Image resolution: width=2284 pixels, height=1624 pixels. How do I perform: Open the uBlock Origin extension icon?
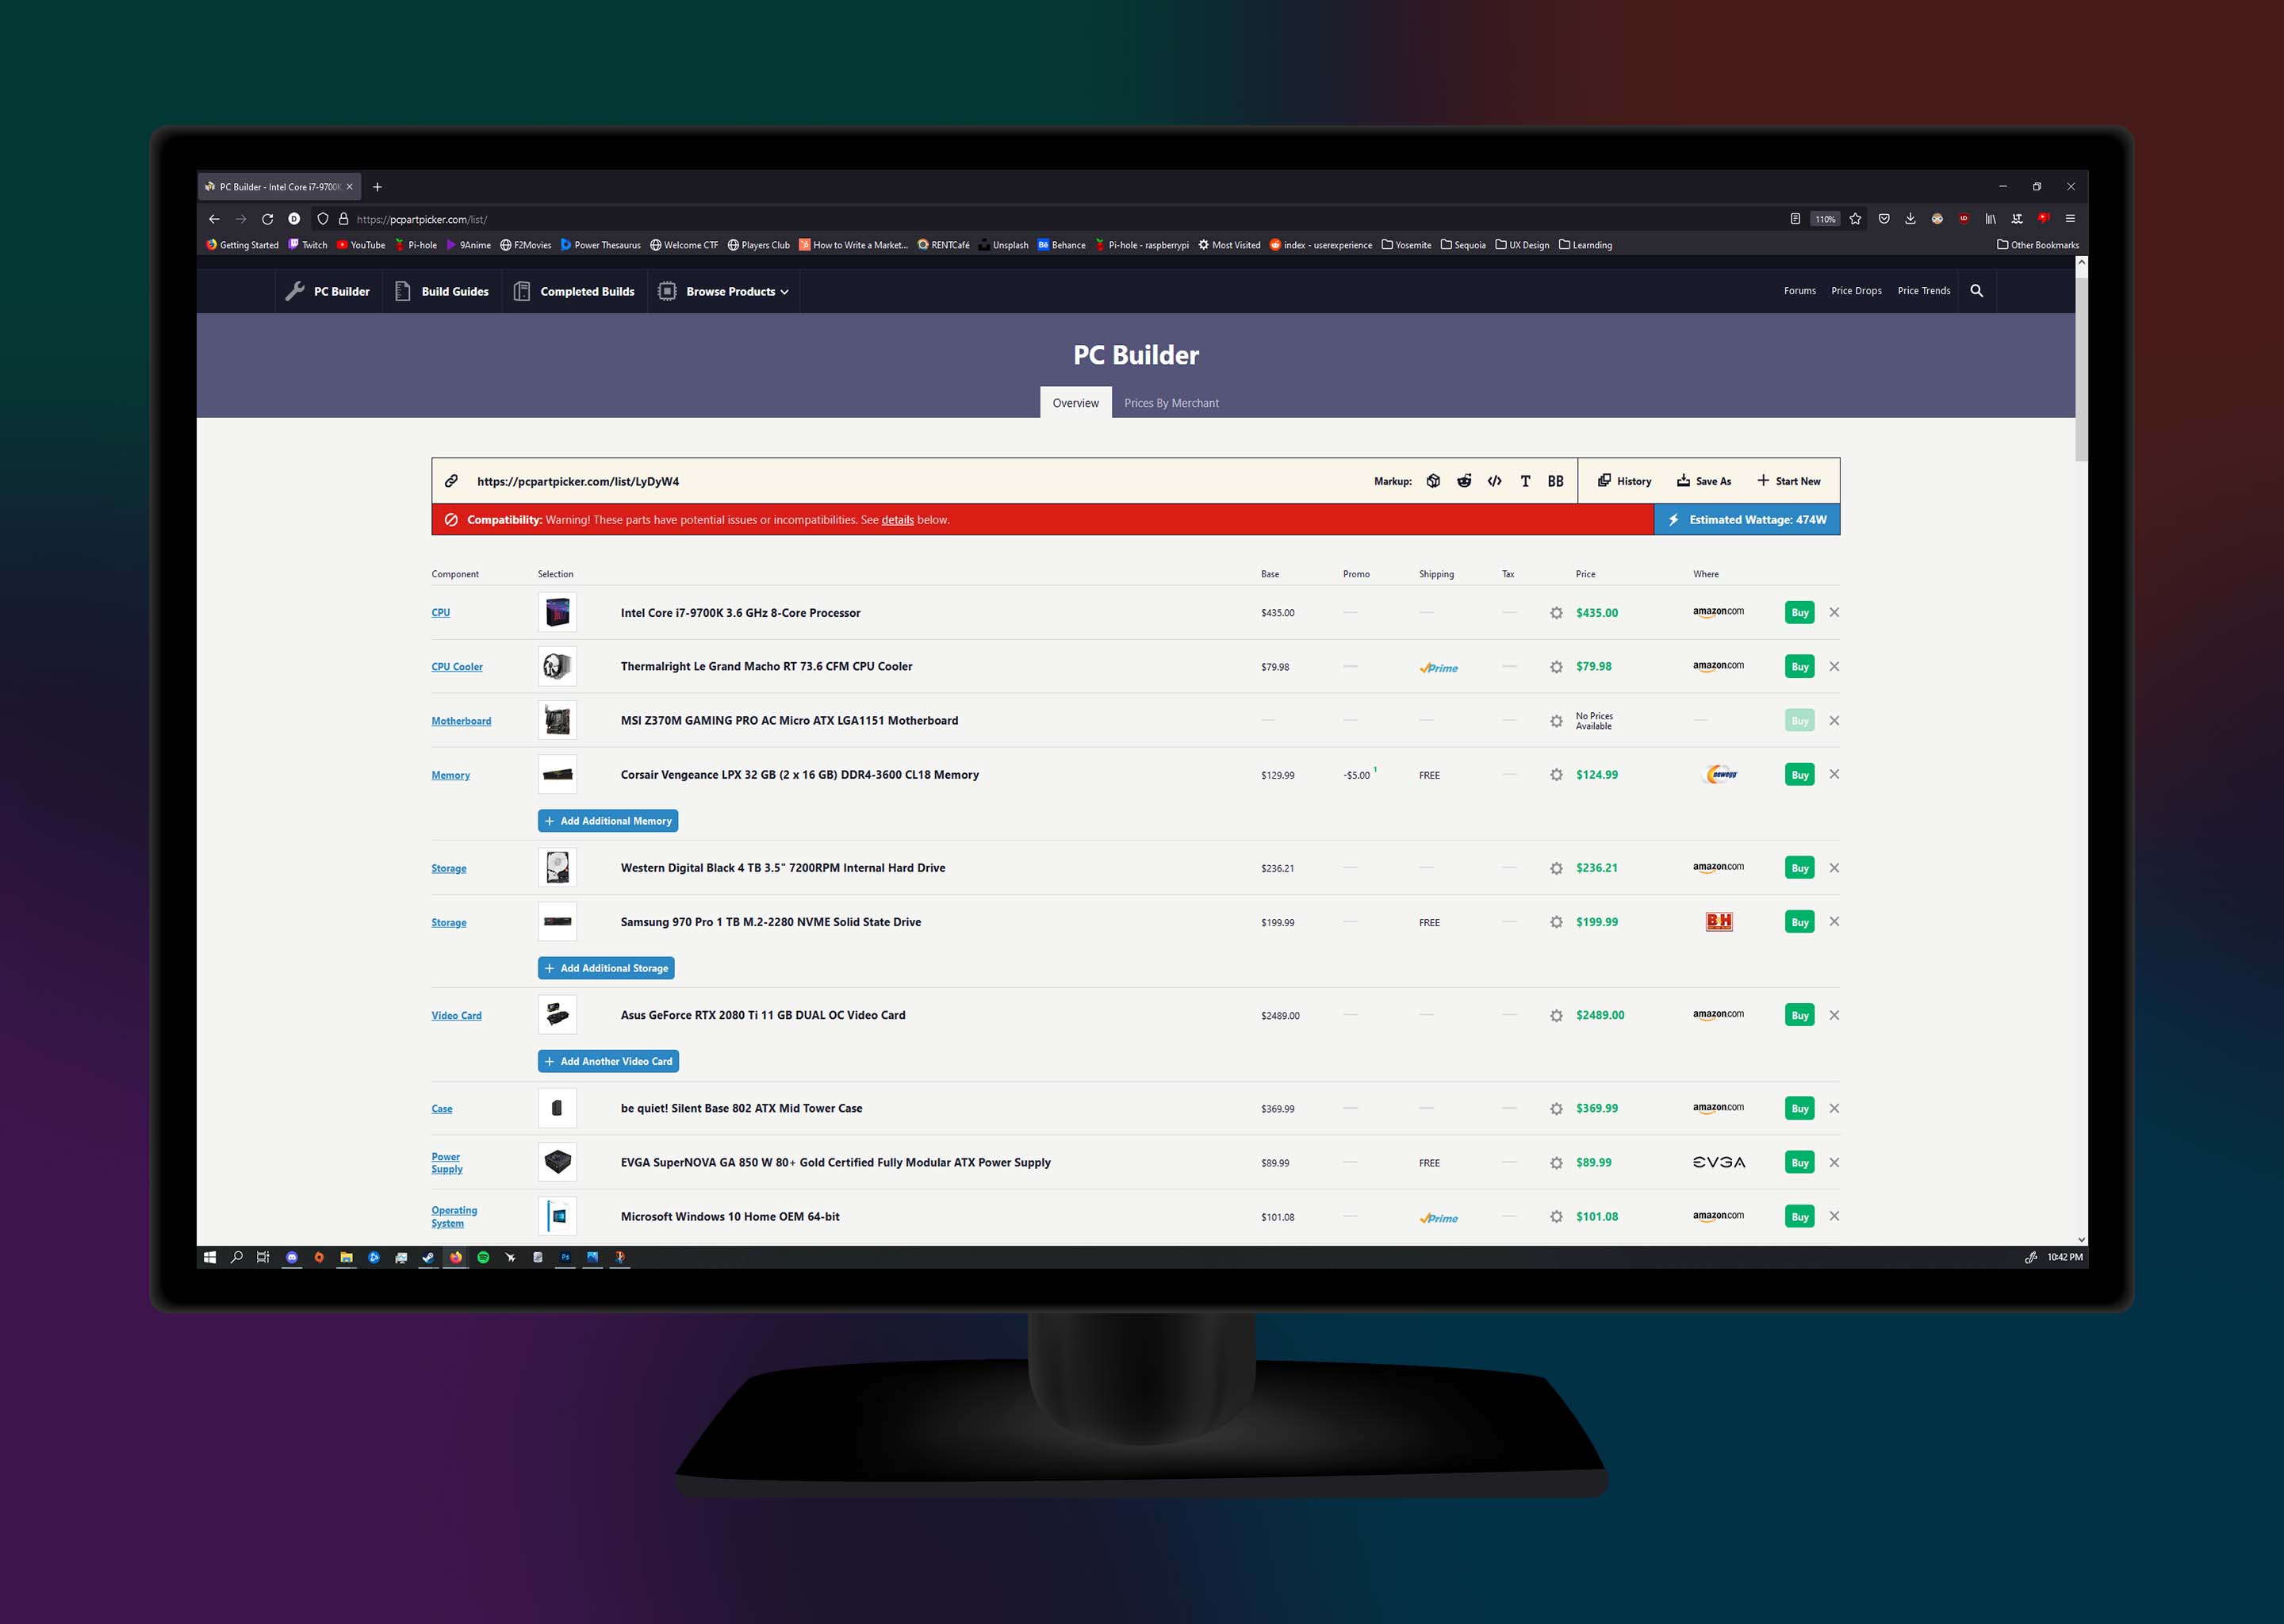[1964, 219]
